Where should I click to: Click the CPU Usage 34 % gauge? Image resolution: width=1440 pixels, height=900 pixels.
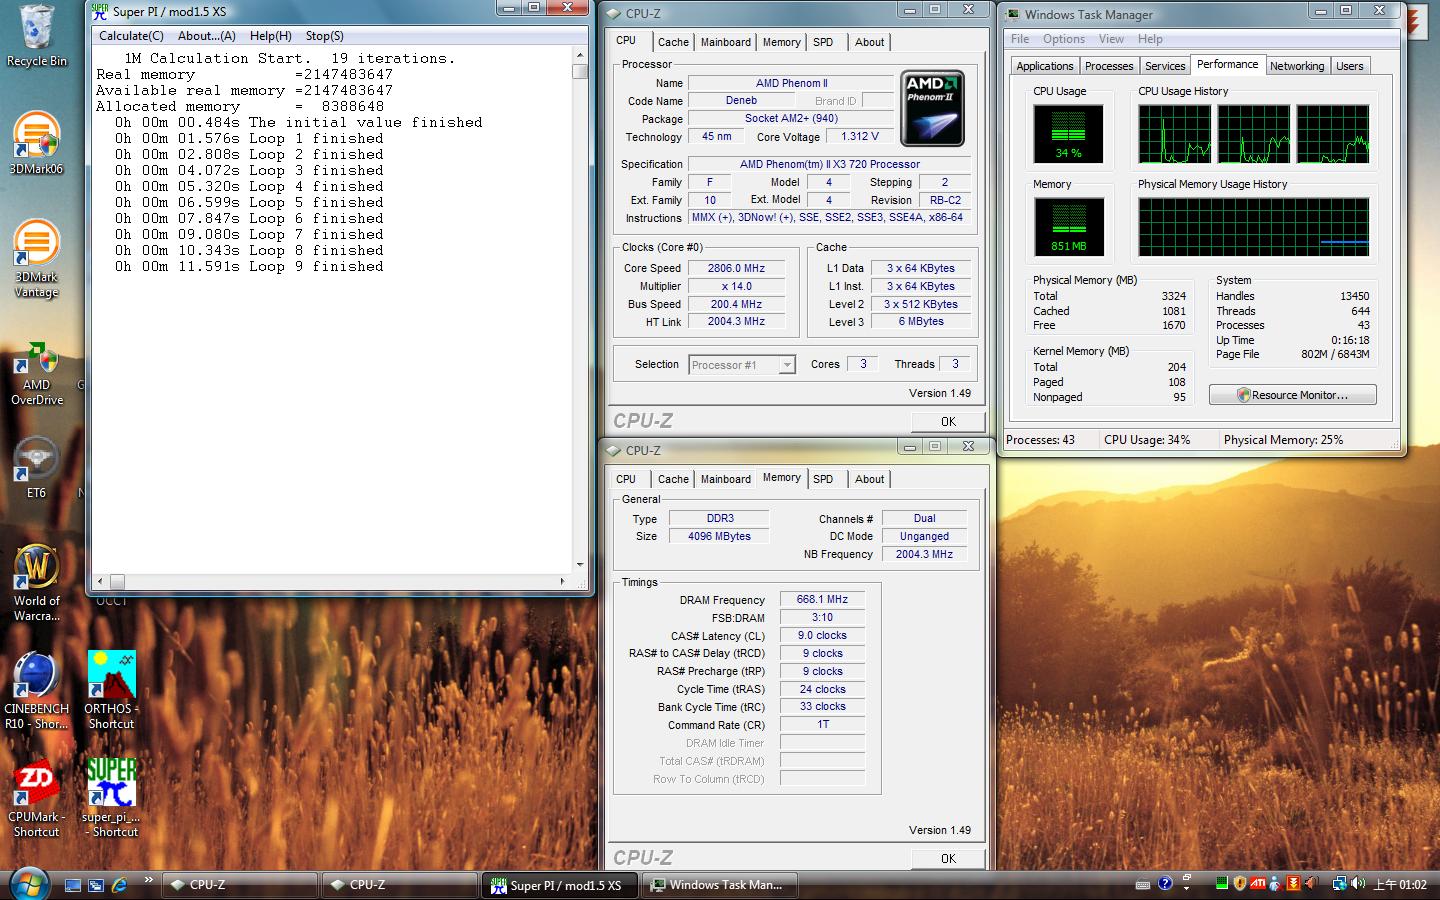pyautogui.click(x=1068, y=133)
